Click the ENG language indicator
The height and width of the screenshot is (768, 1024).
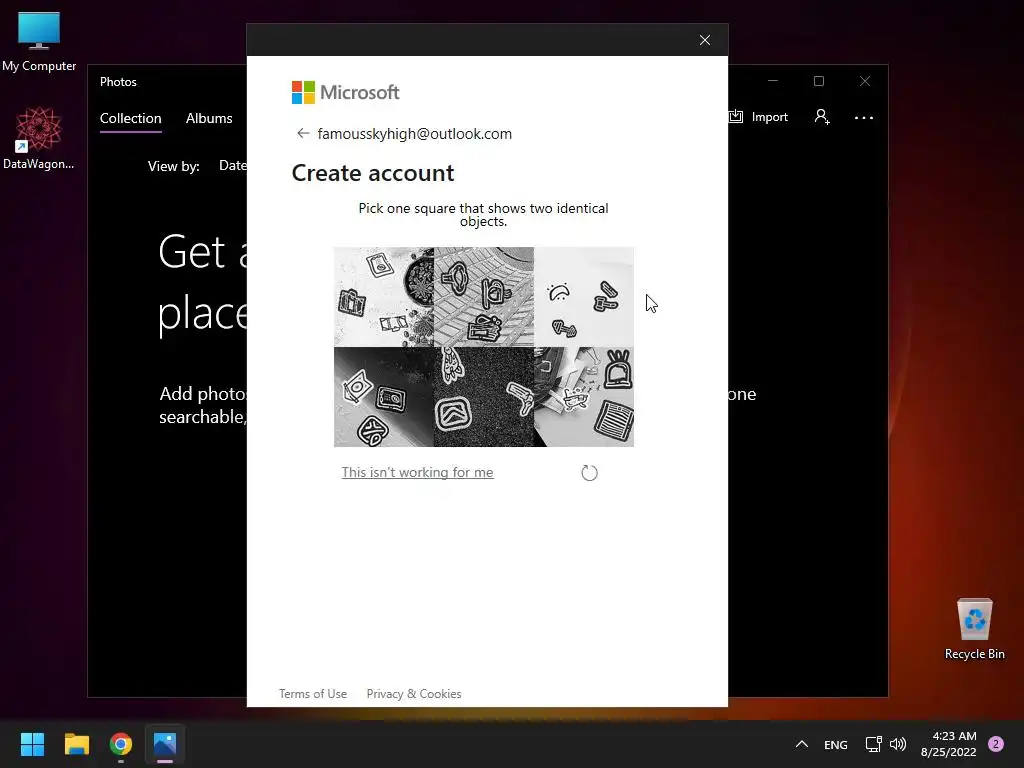coord(835,744)
